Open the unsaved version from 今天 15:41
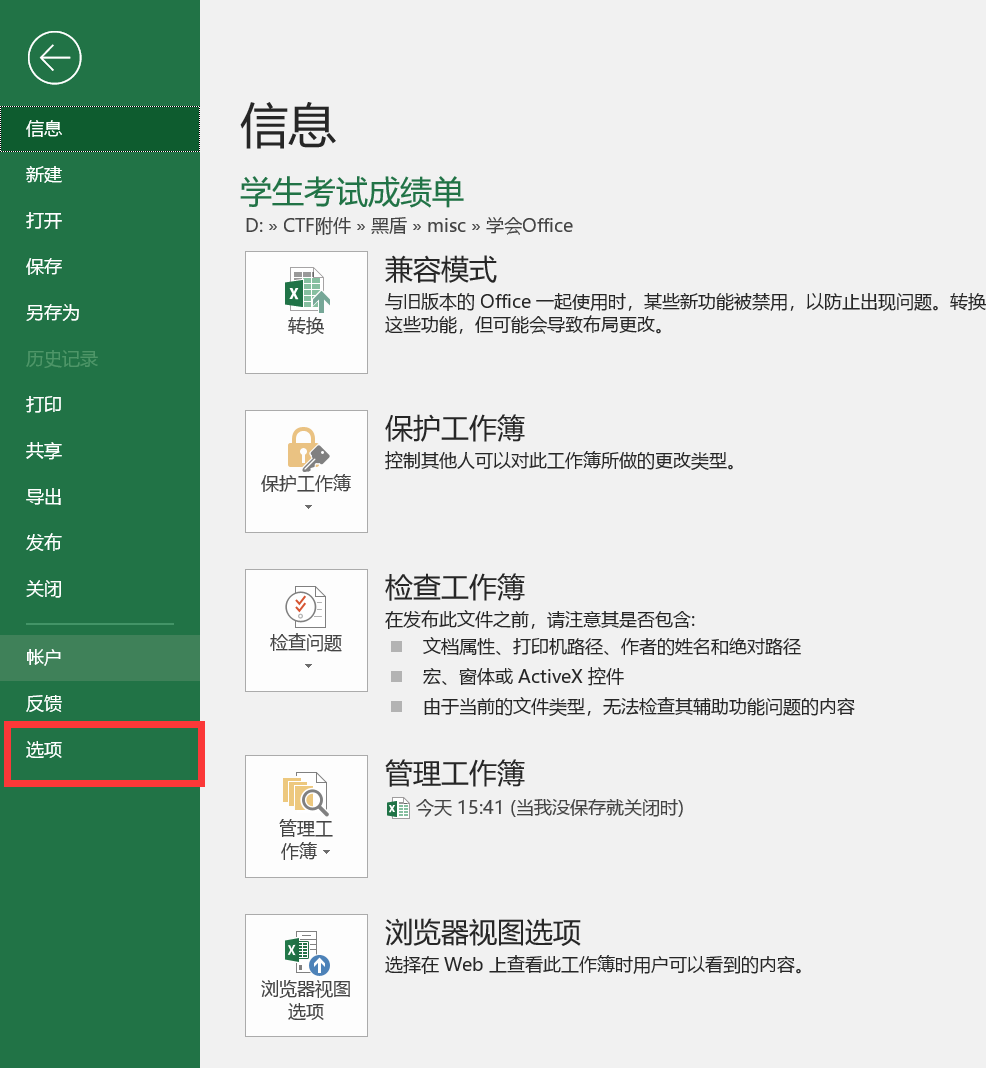 click(x=550, y=808)
